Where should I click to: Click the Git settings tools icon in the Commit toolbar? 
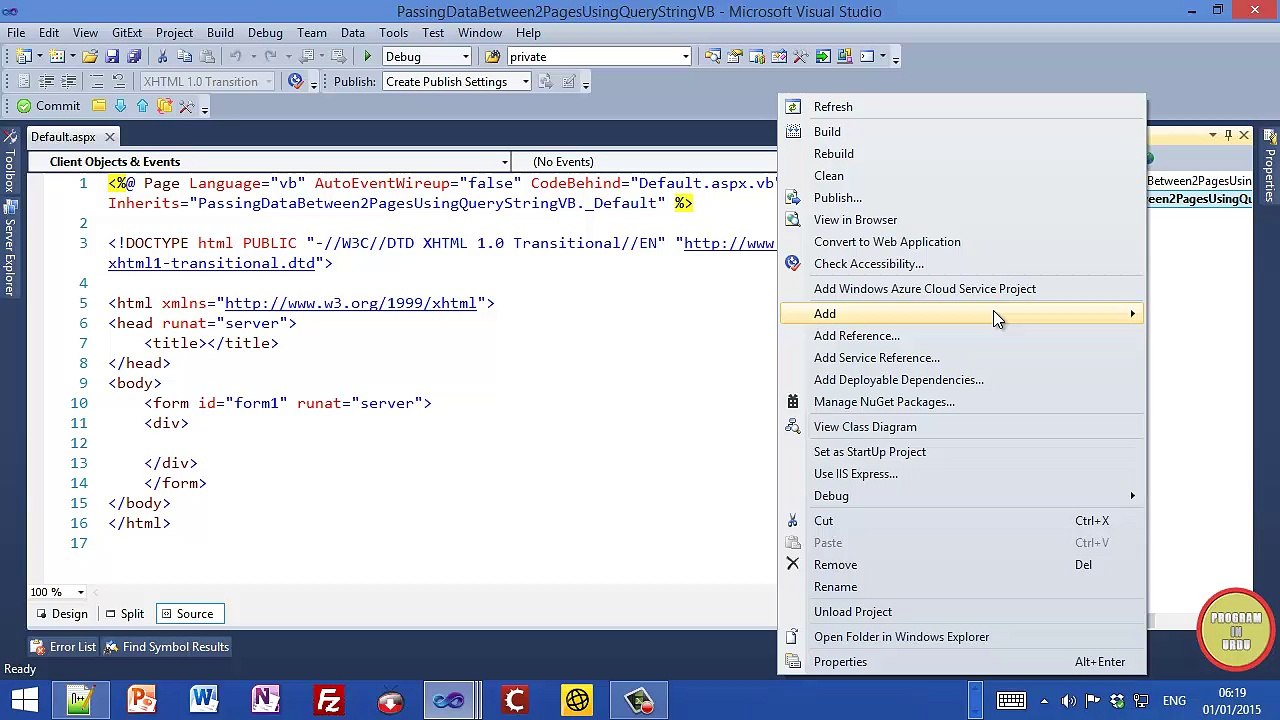tap(187, 106)
